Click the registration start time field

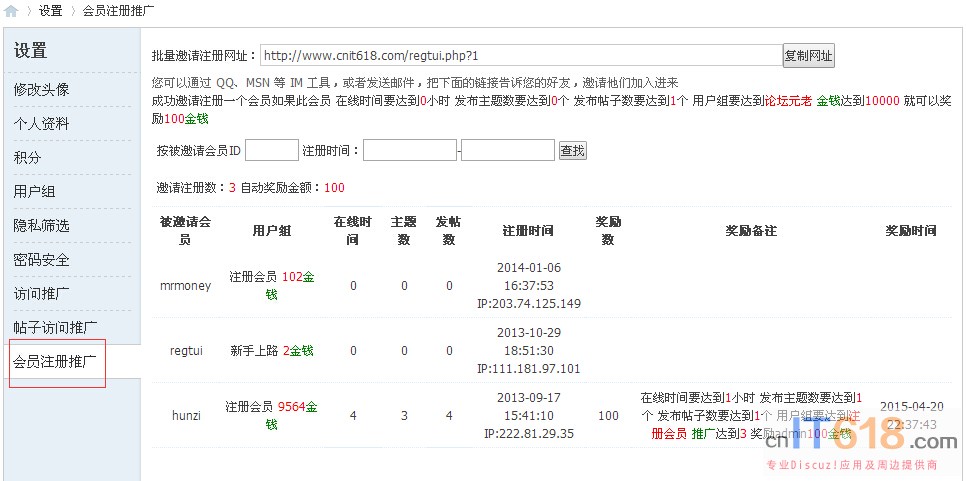coord(409,150)
